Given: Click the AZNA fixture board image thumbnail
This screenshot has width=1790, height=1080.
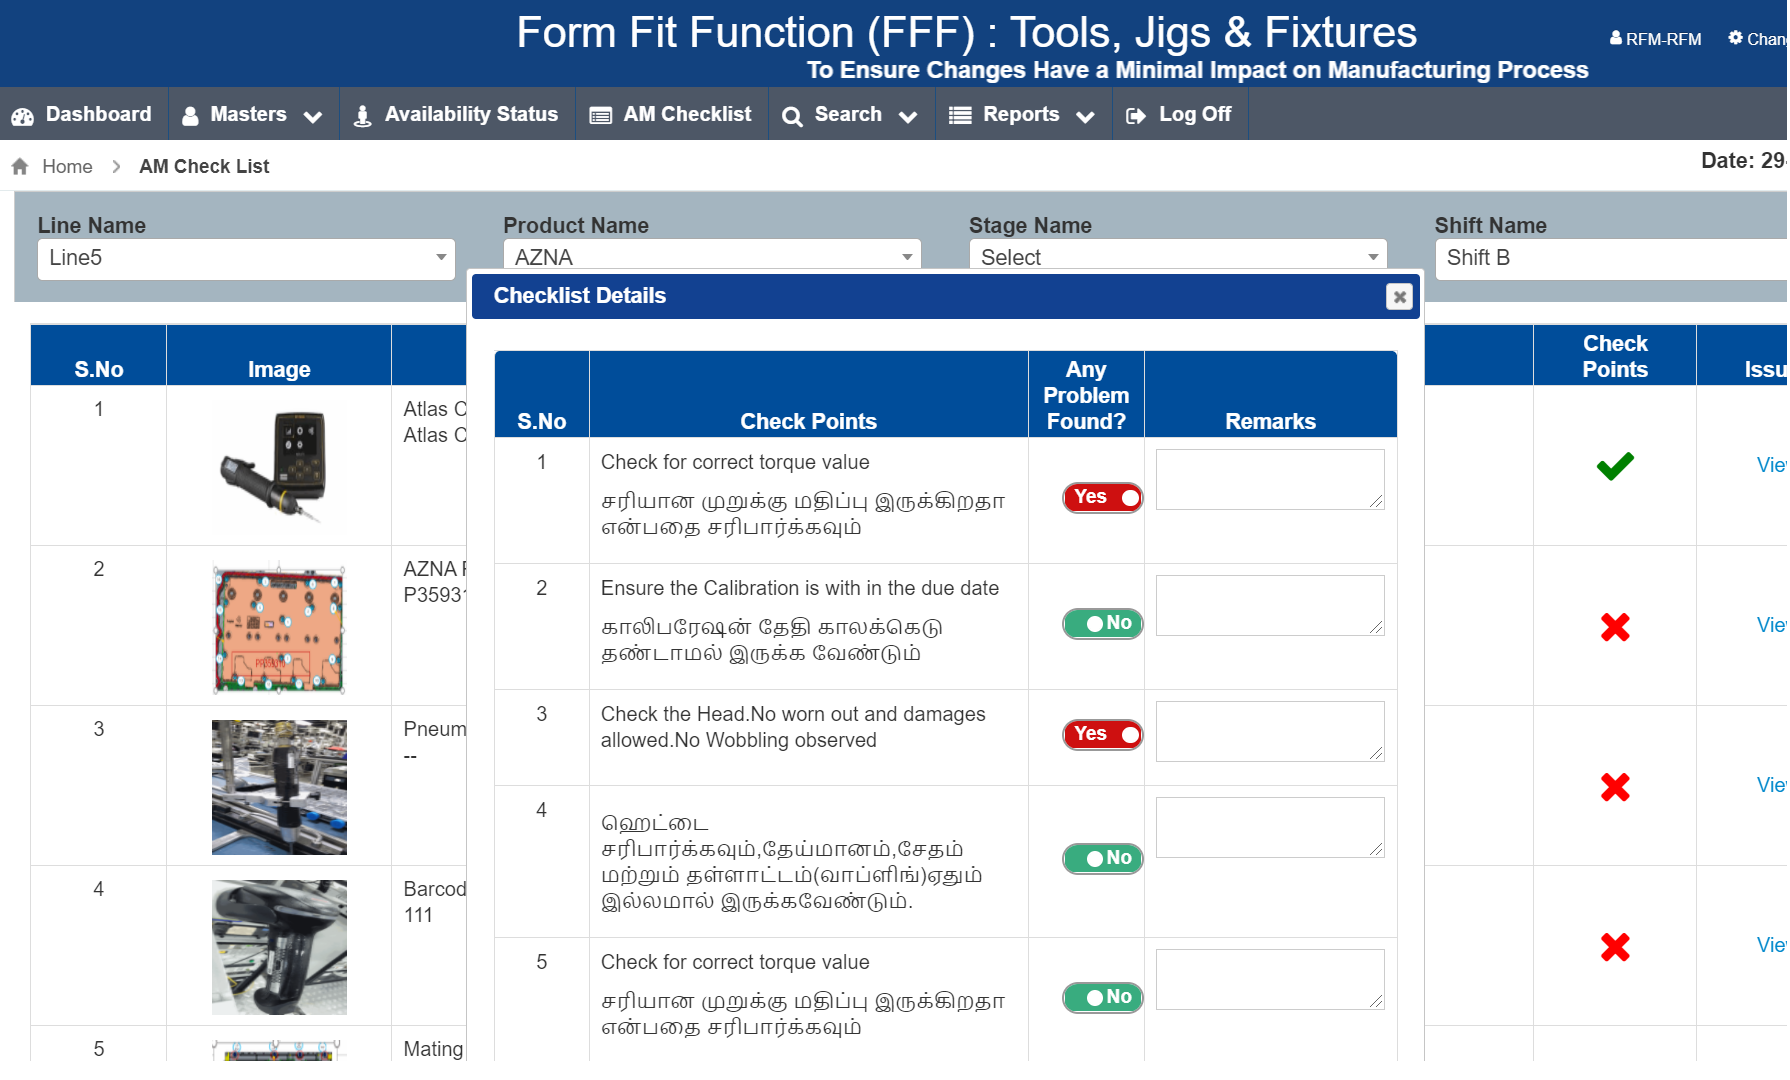Looking at the screenshot, I should click(279, 629).
